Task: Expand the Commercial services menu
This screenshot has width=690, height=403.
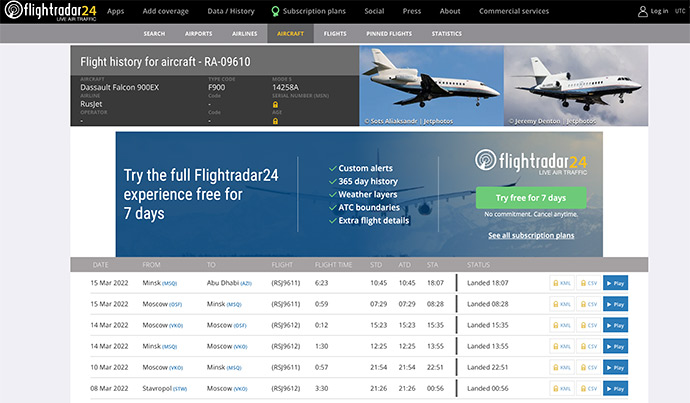Action: 515,11
